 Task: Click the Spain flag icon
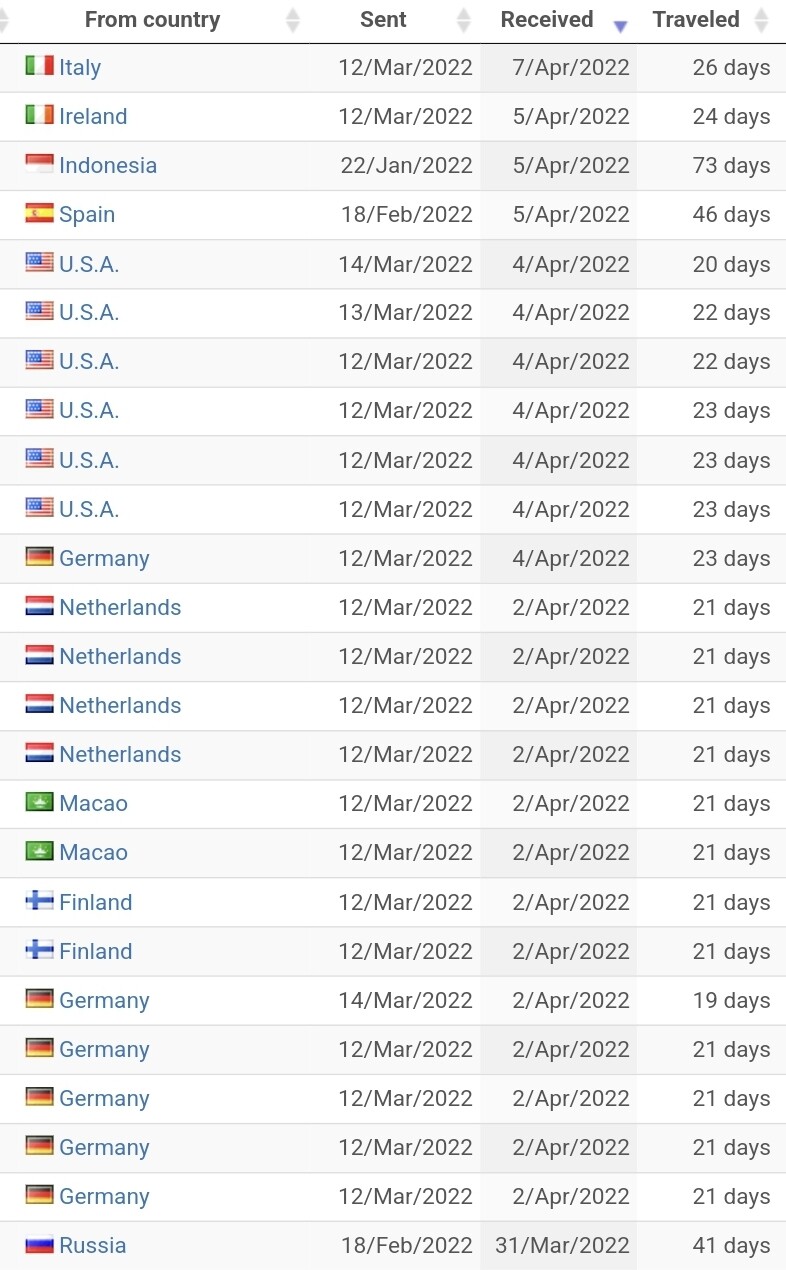39,213
